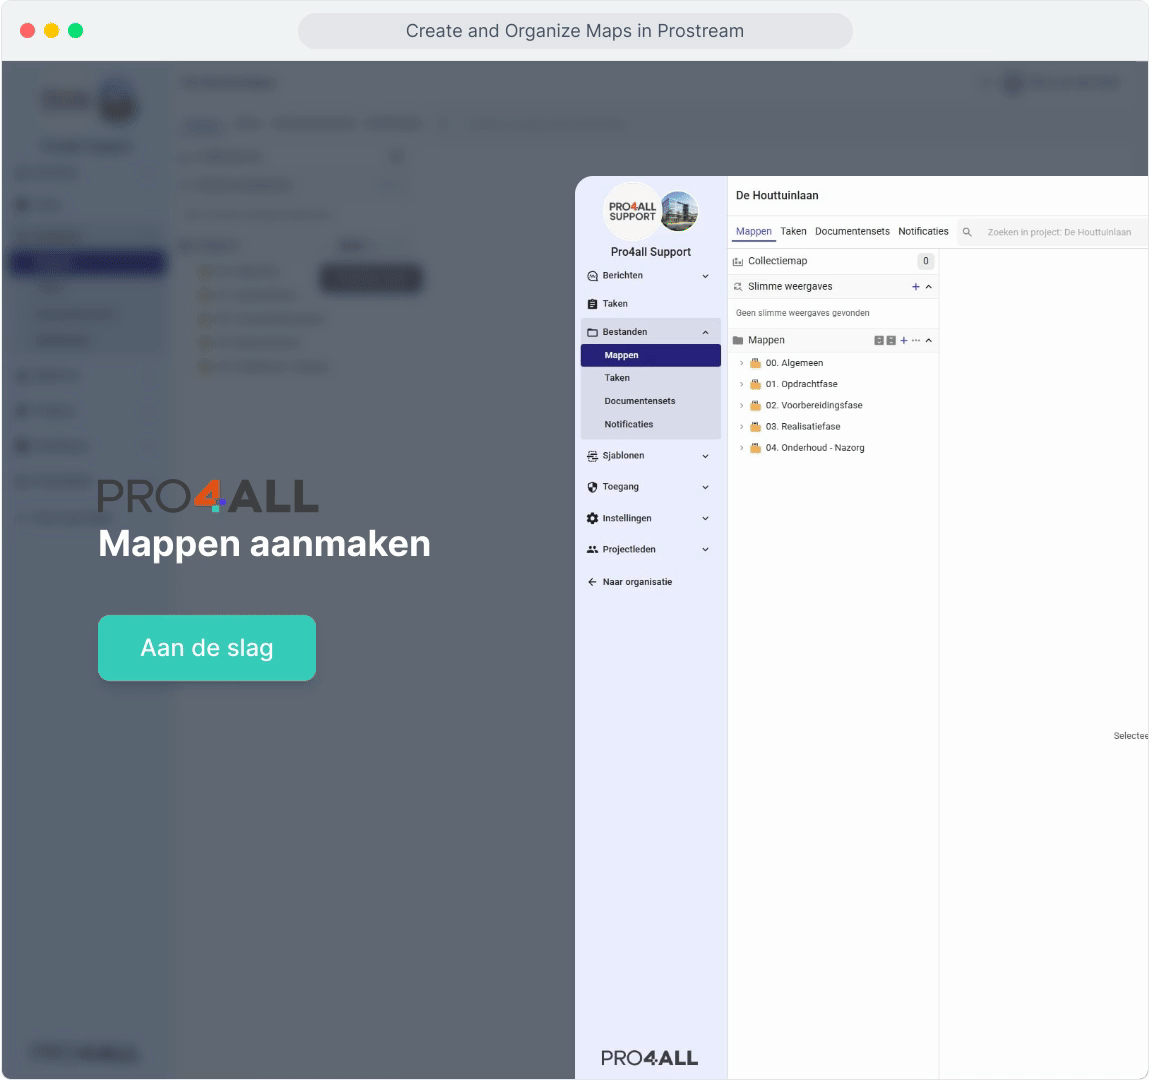Click the green macOS window button

pyautogui.click(x=76, y=31)
